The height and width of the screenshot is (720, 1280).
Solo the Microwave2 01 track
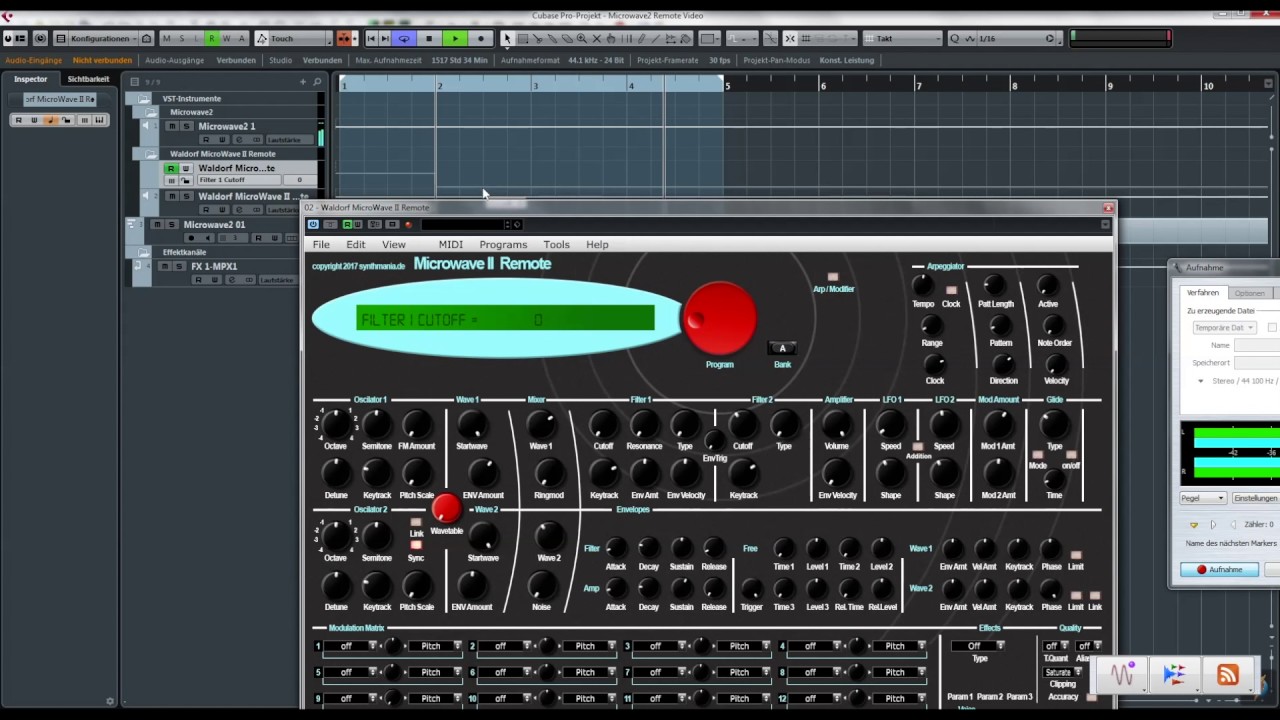(171, 225)
